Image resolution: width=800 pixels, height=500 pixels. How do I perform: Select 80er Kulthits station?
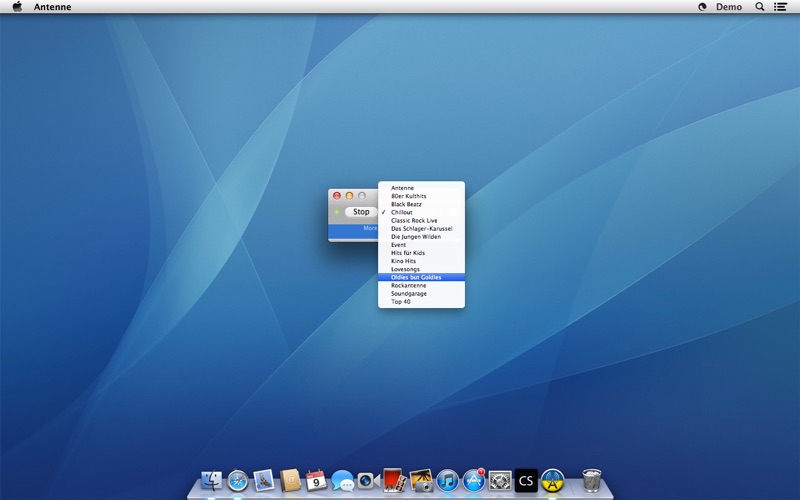point(421,196)
